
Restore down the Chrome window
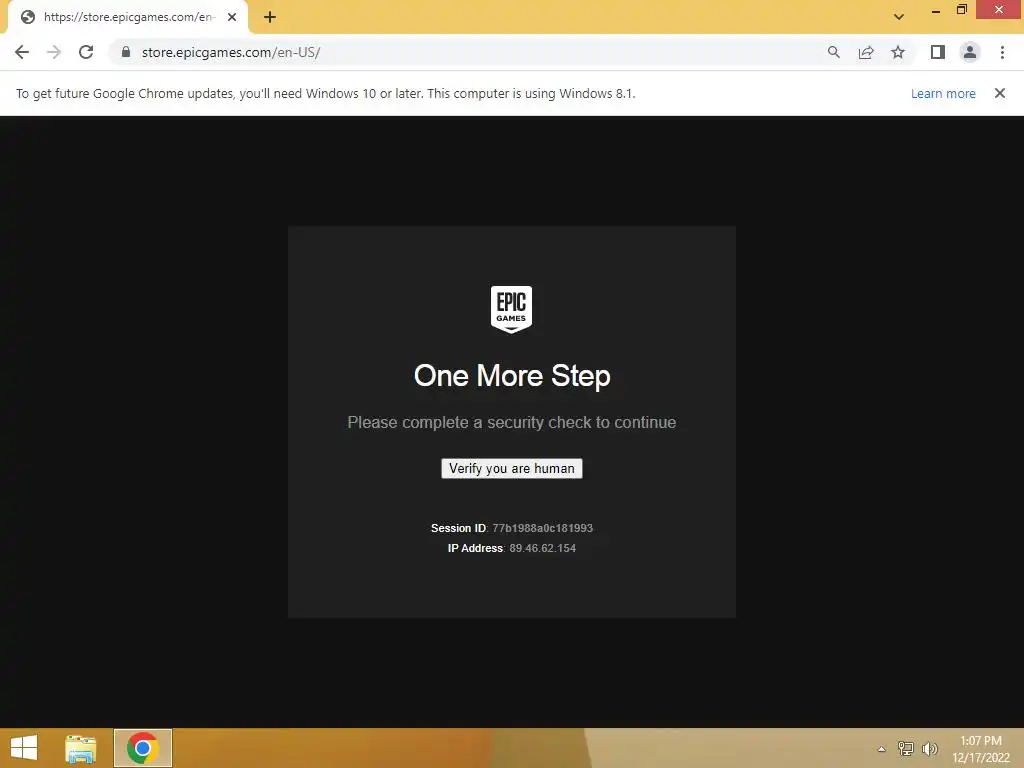click(961, 9)
